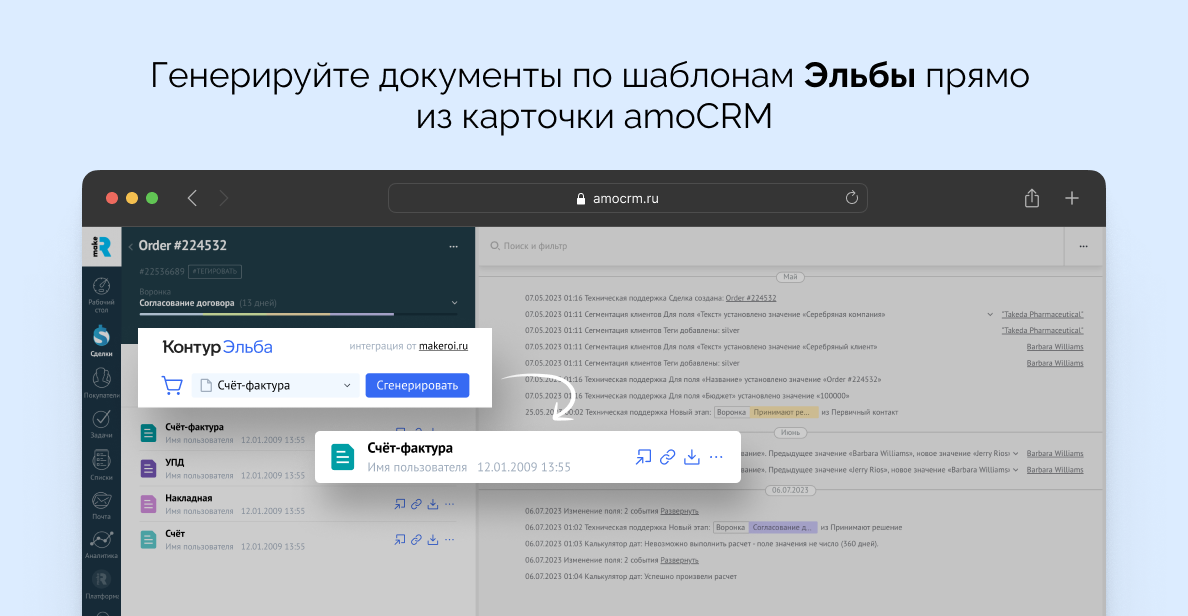Screen dimensions: 1188x616
Task: Expand the «Серебряная компания» entry chevron
Action: tap(989, 314)
